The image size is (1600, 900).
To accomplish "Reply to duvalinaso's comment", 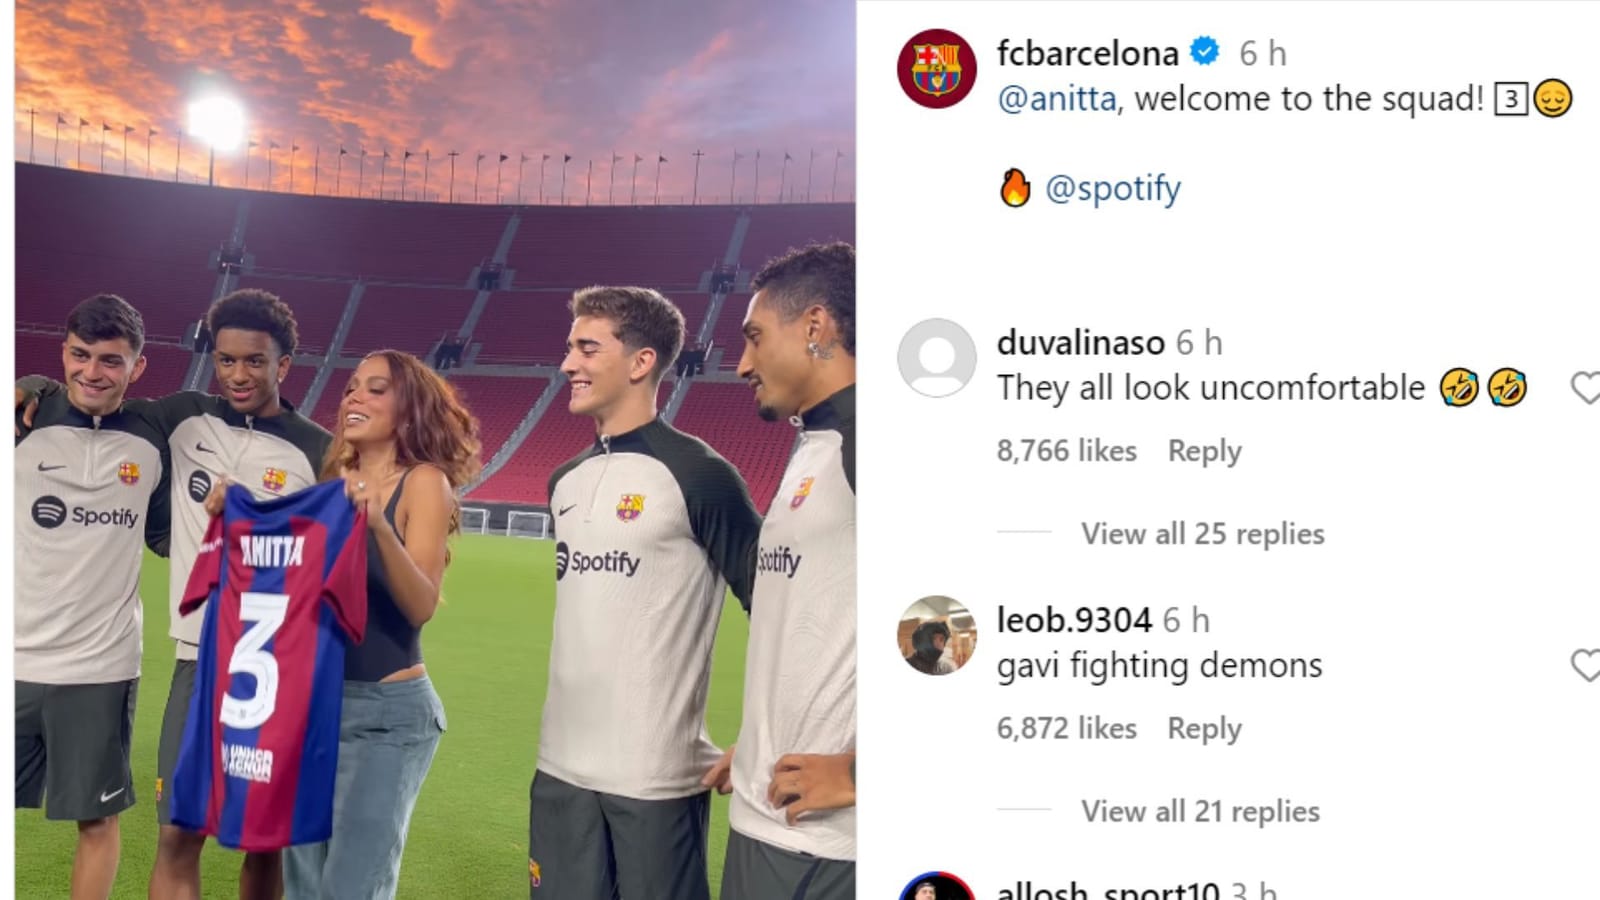I will tap(1204, 451).
